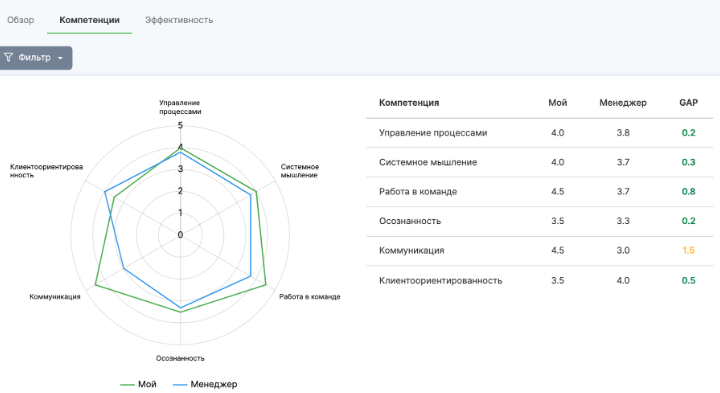720x393 pixels.
Task: Select the Коммуникация row in the table
Action: 540,251
